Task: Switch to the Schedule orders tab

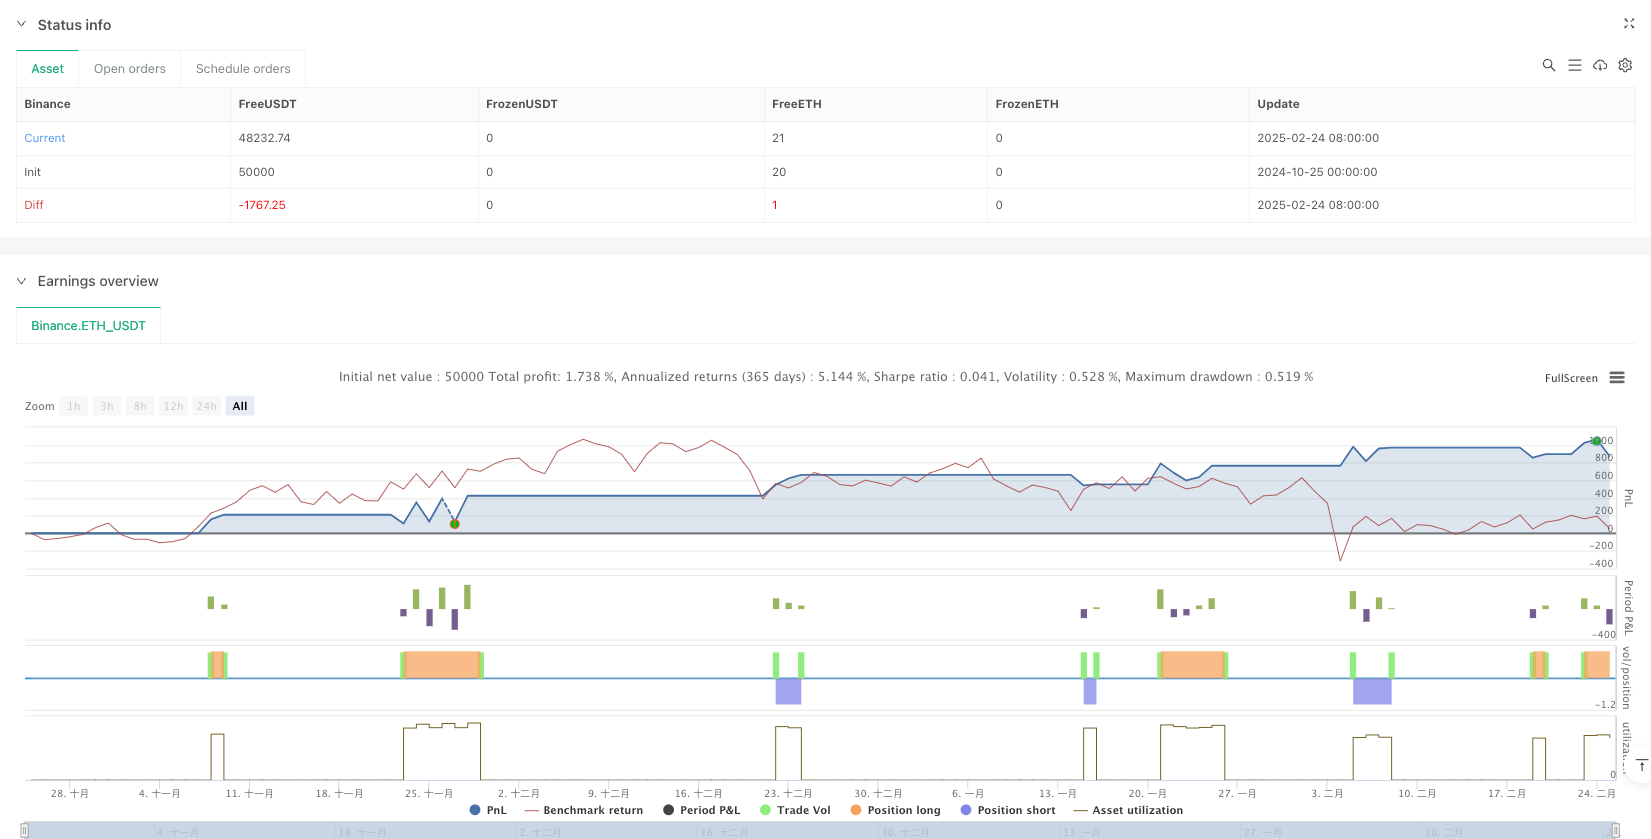Action: coord(243,69)
